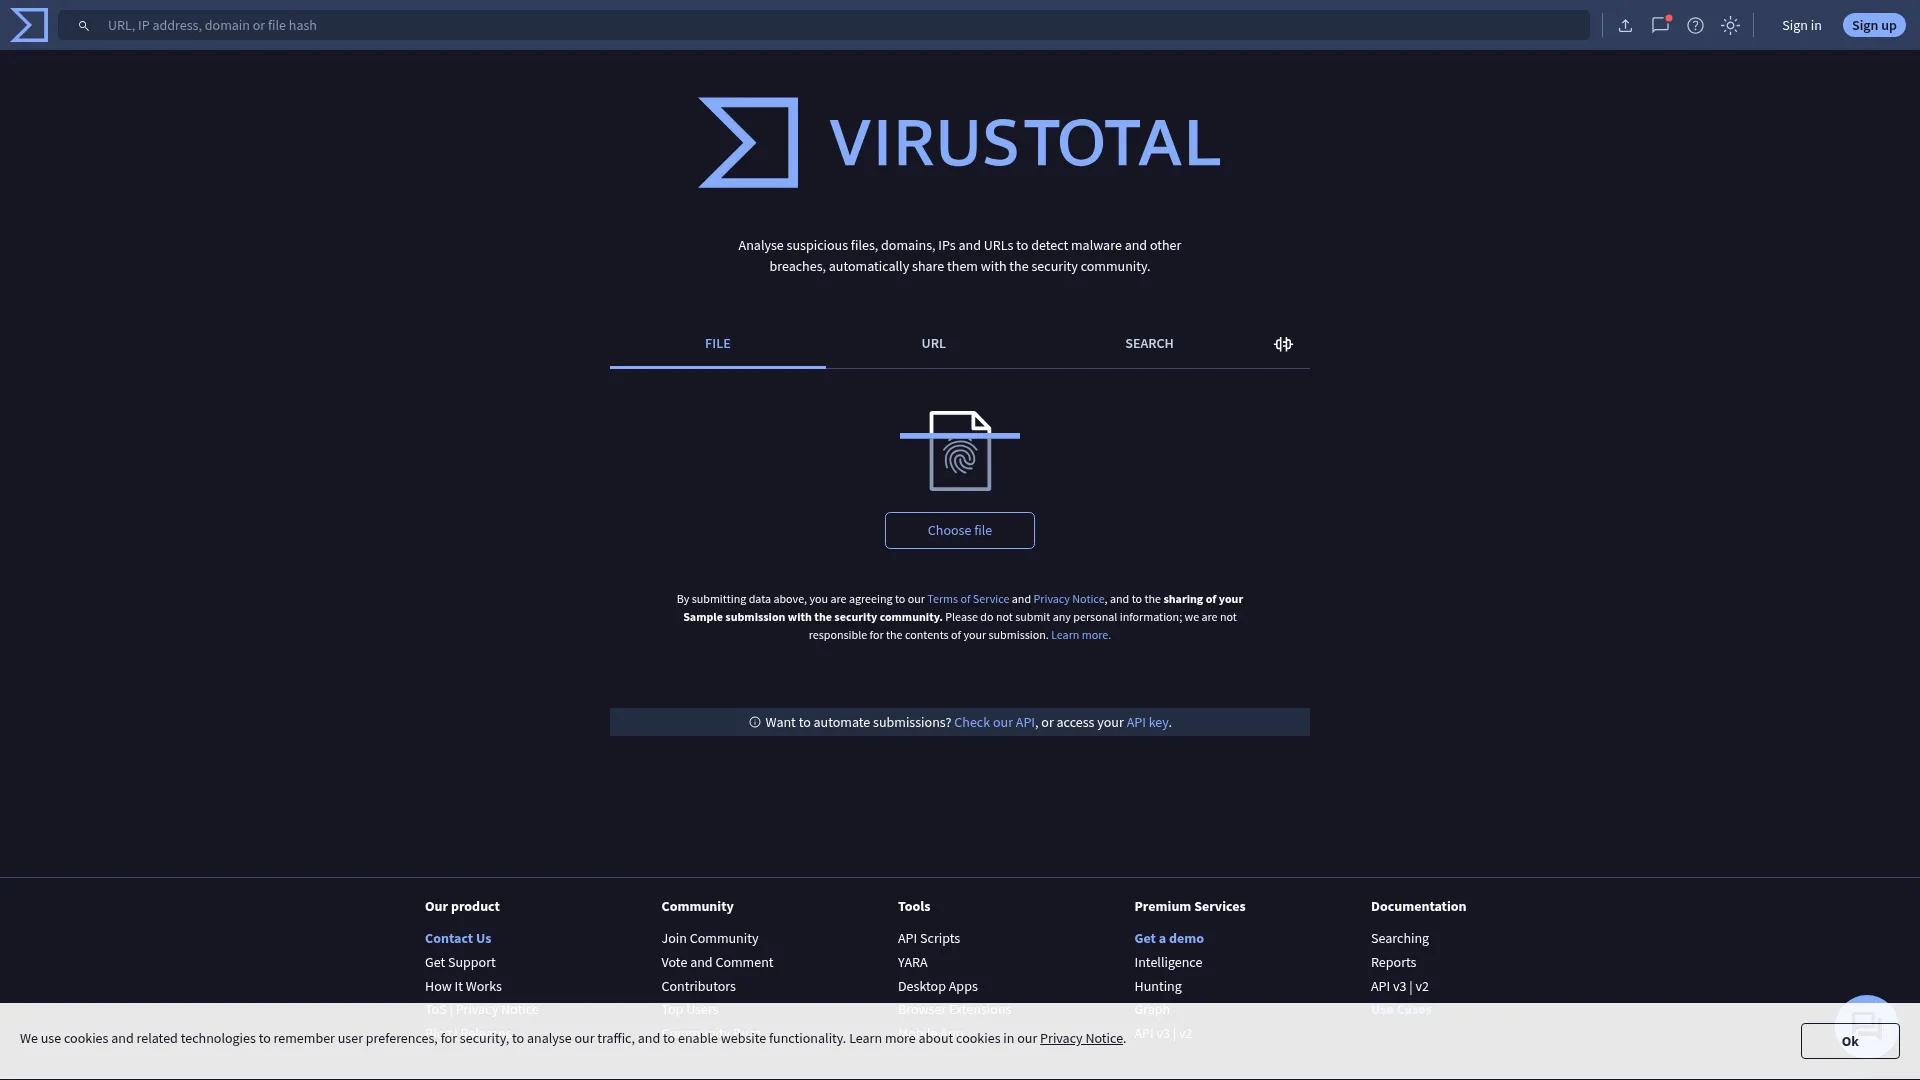Open the Terms of Service link
The width and height of the screenshot is (1920, 1080).
pos(967,598)
